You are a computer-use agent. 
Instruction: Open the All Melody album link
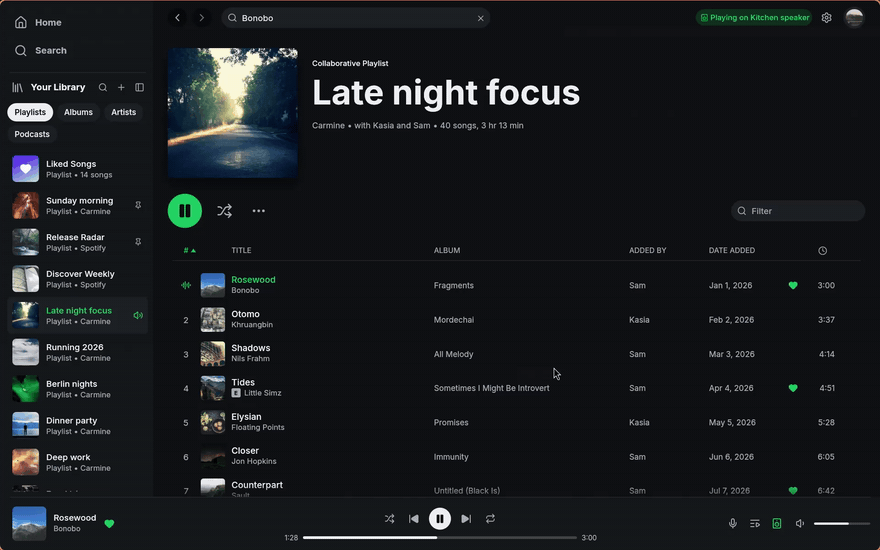453,354
